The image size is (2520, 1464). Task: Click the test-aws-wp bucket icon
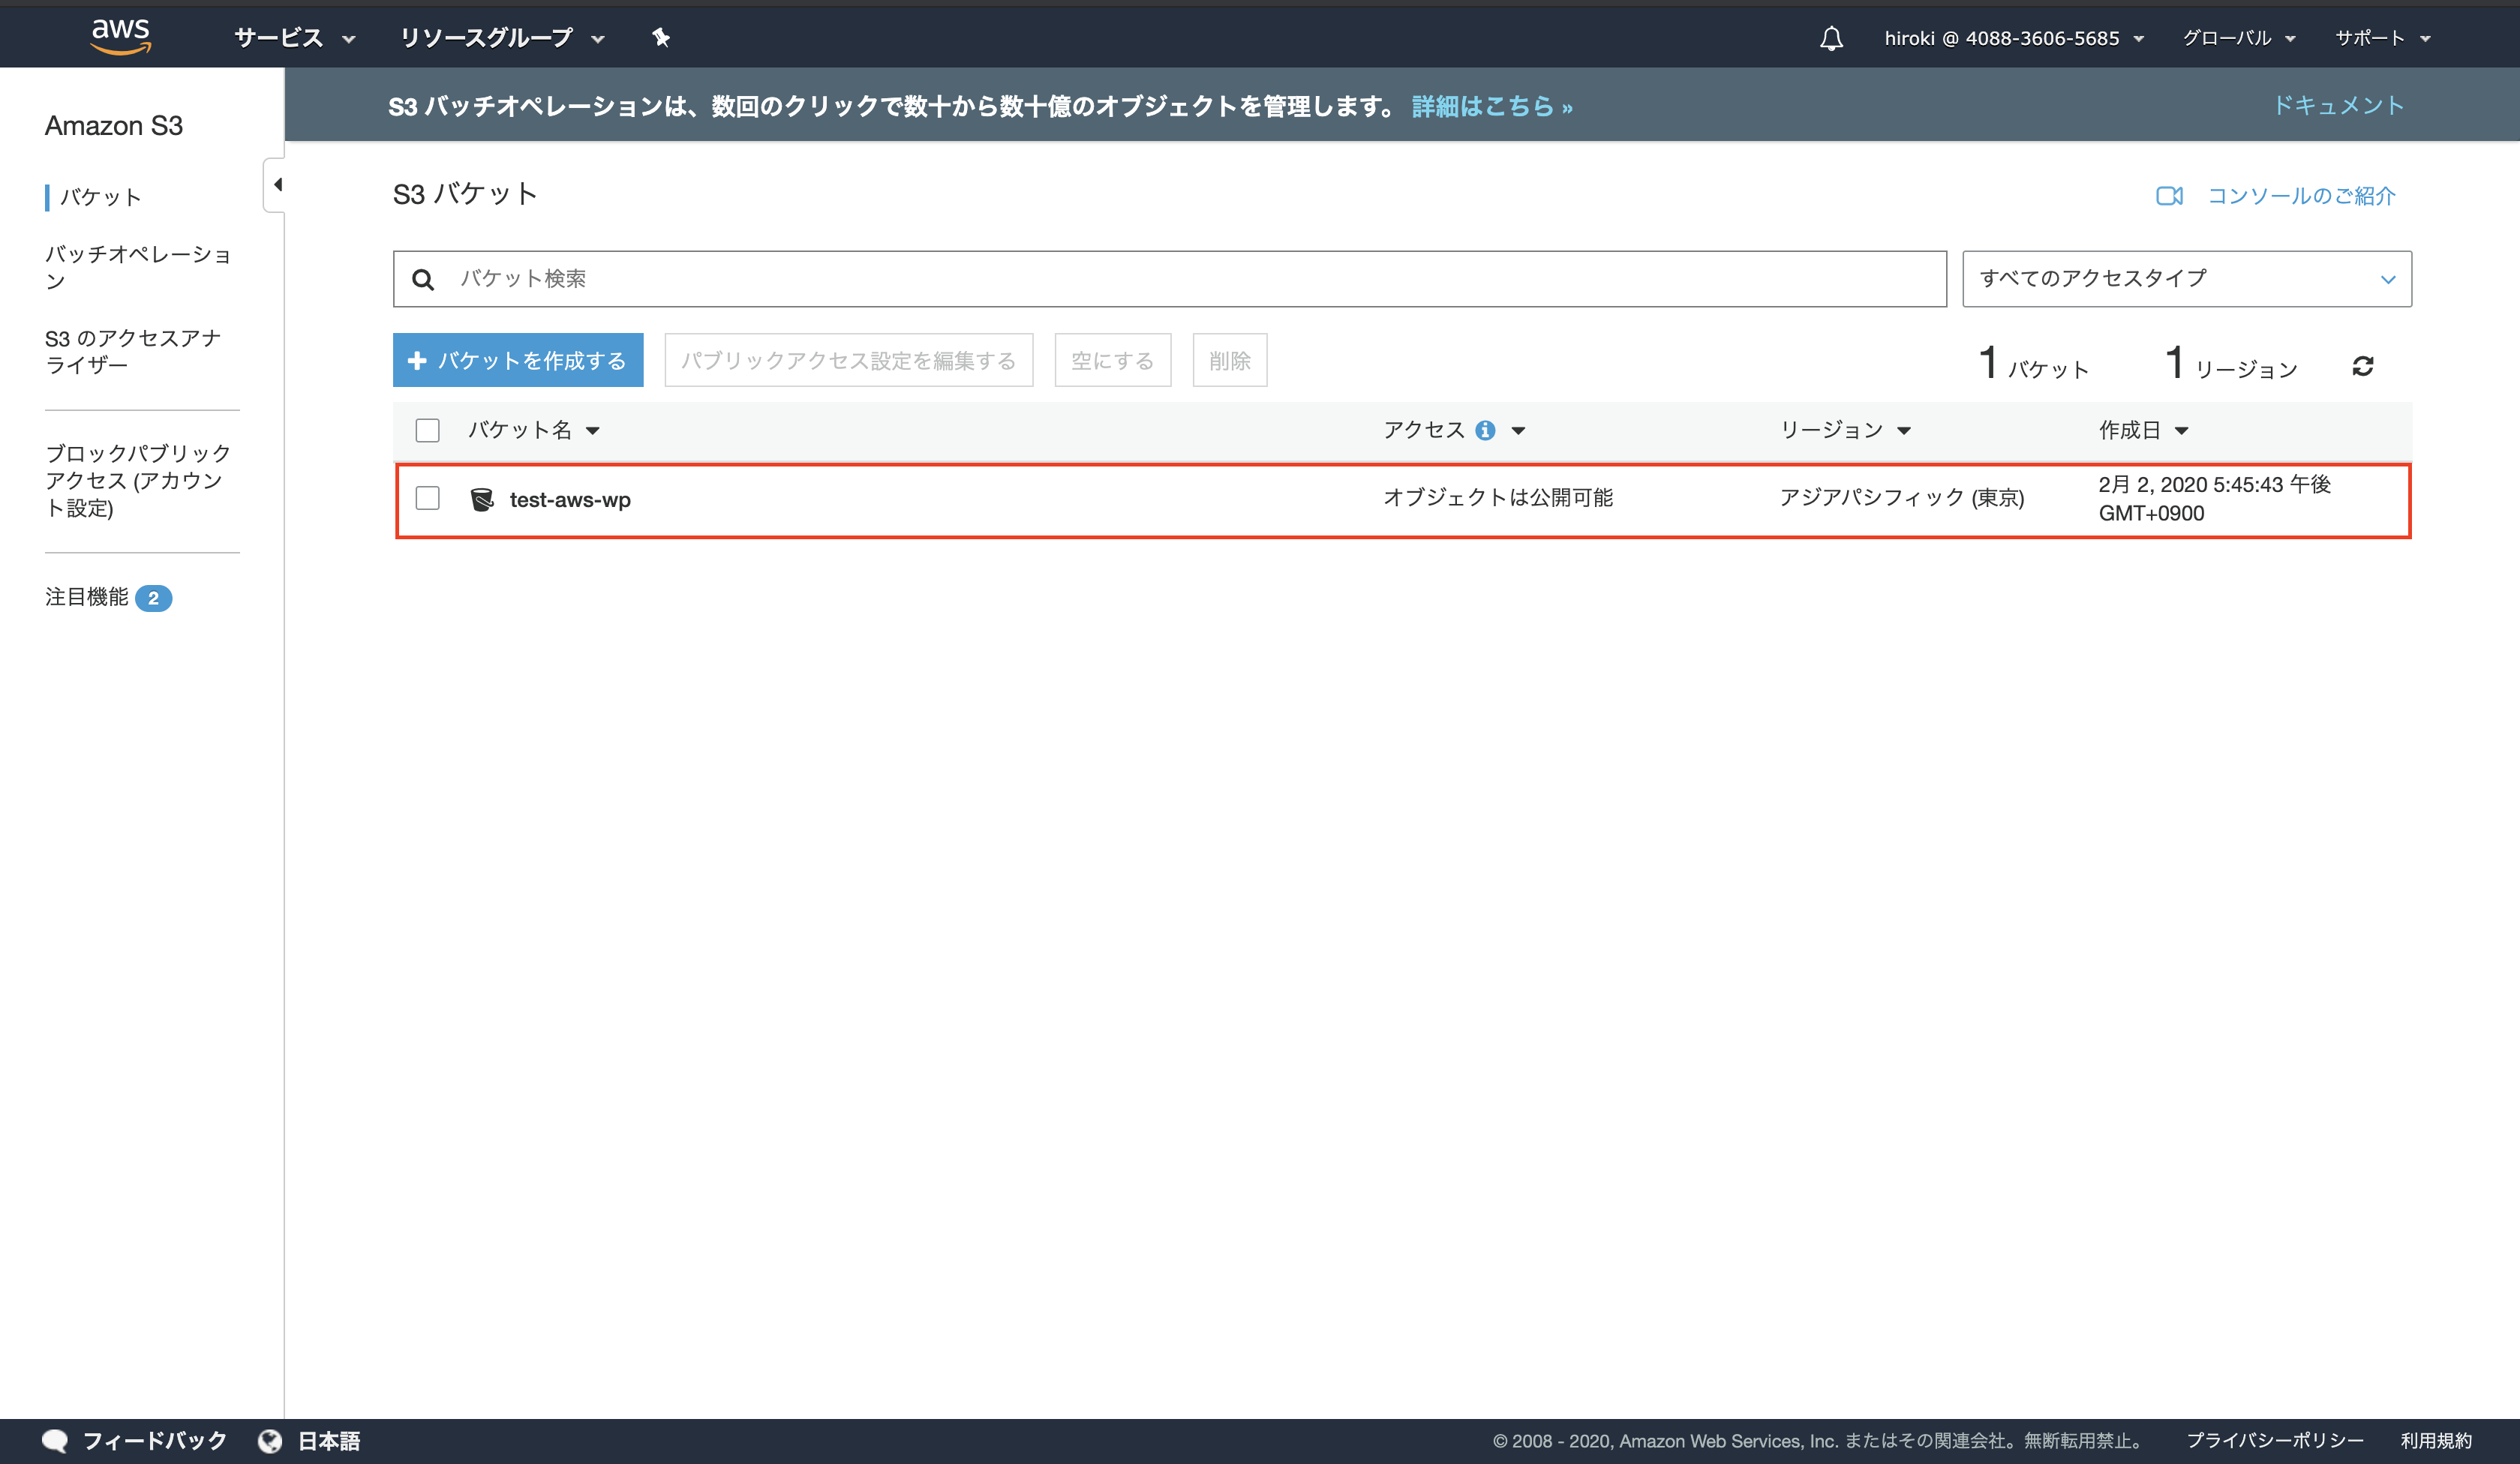coord(482,499)
